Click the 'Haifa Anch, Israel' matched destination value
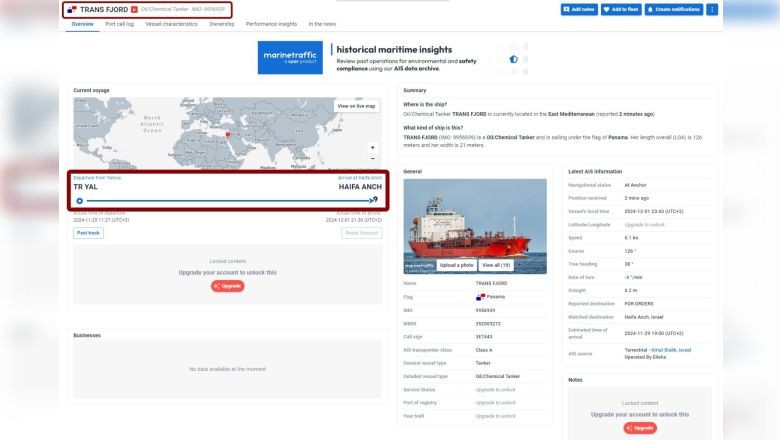Screen dimensions: 780x440 click(x=644, y=317)
